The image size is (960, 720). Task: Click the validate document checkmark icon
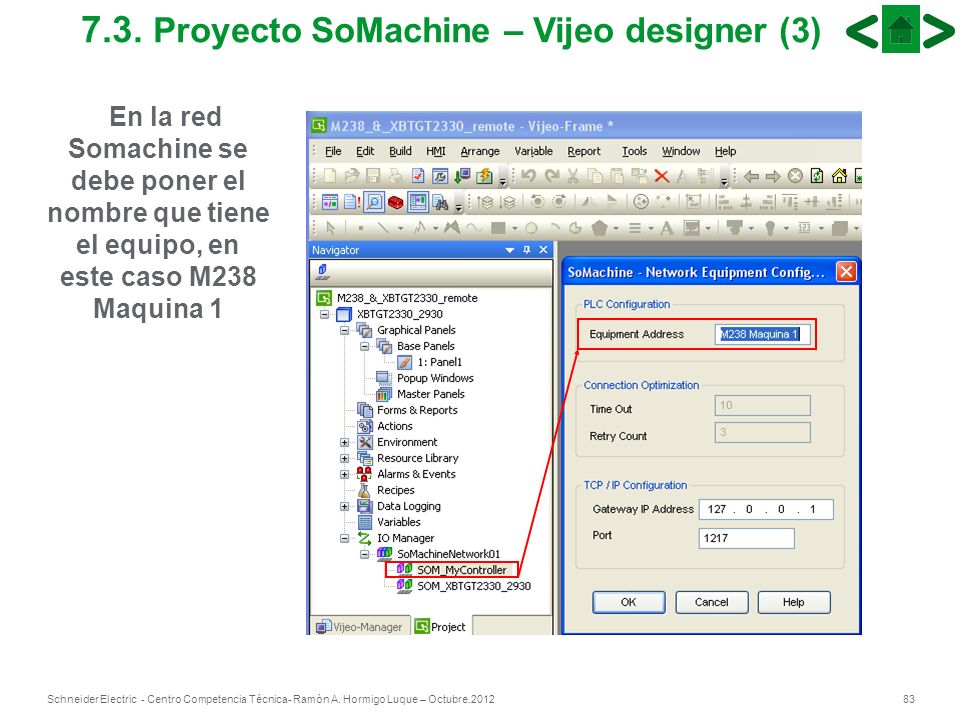coord(418,176)
